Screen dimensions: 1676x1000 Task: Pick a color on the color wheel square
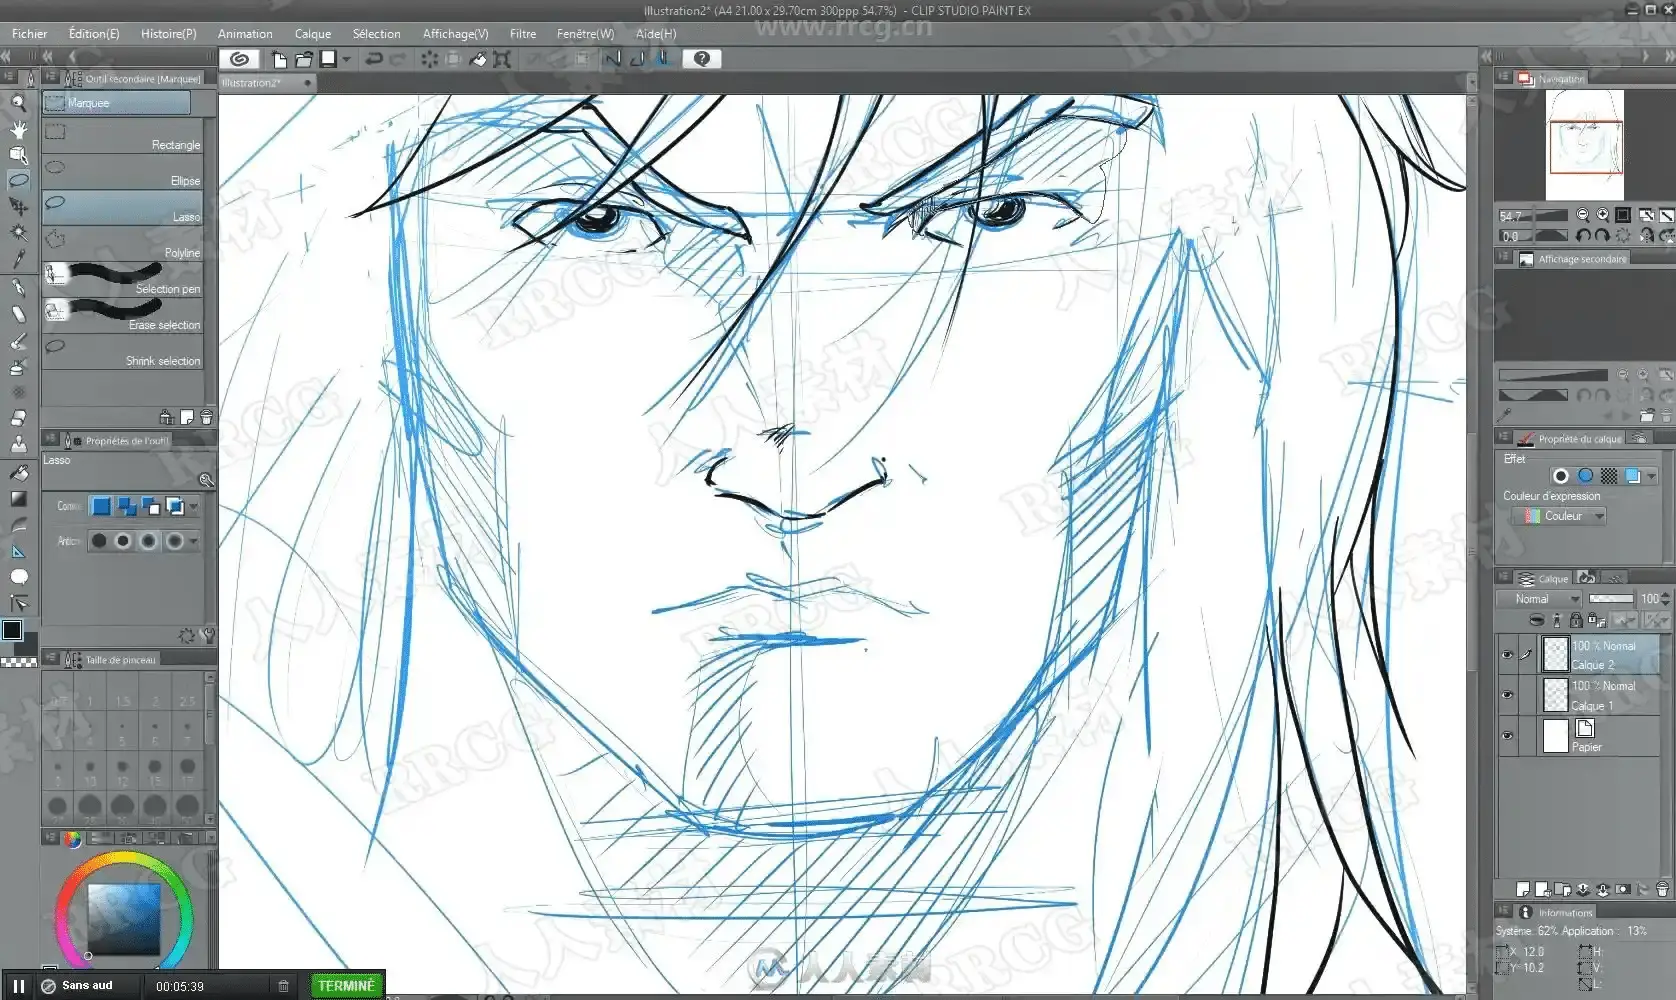click(x=124, y=918)
